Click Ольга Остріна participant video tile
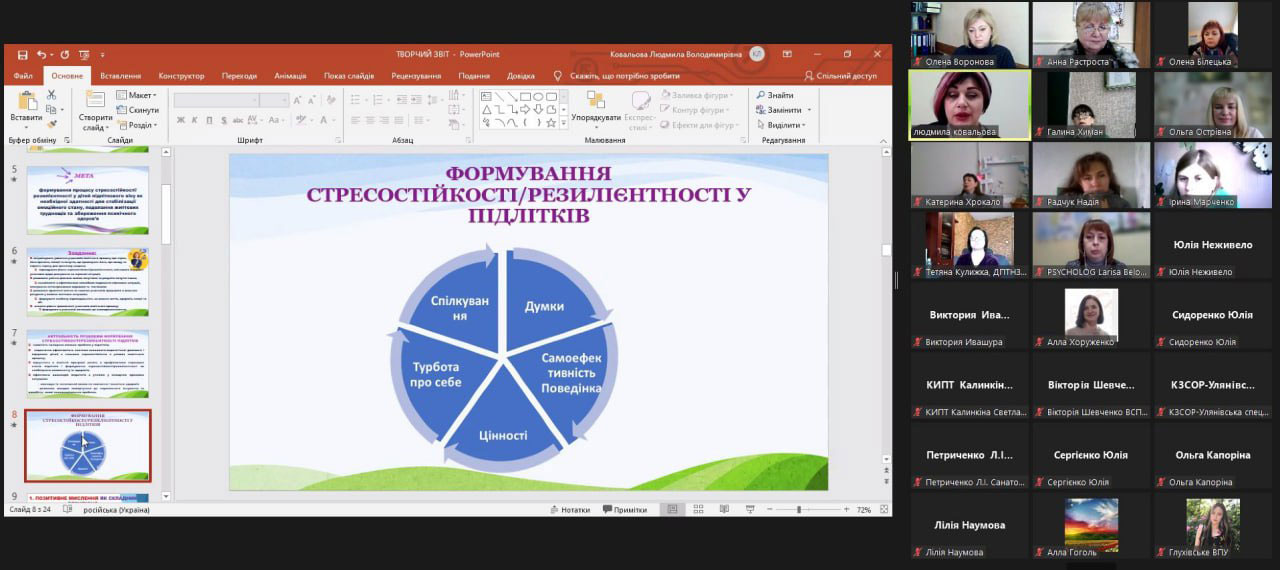The image size is (1280, 570). [x=1214, y=105]
